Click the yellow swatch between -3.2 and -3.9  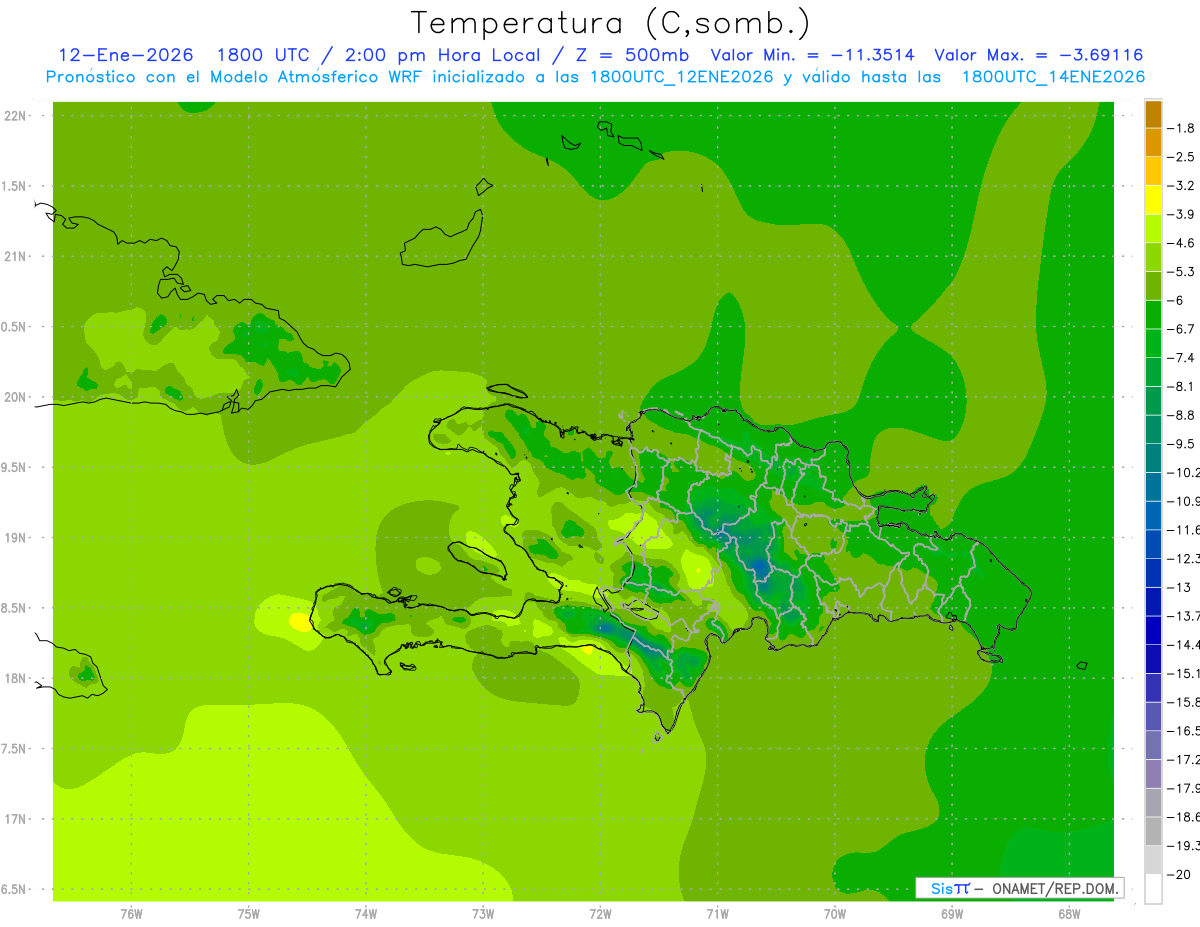tap(1153, 200)
